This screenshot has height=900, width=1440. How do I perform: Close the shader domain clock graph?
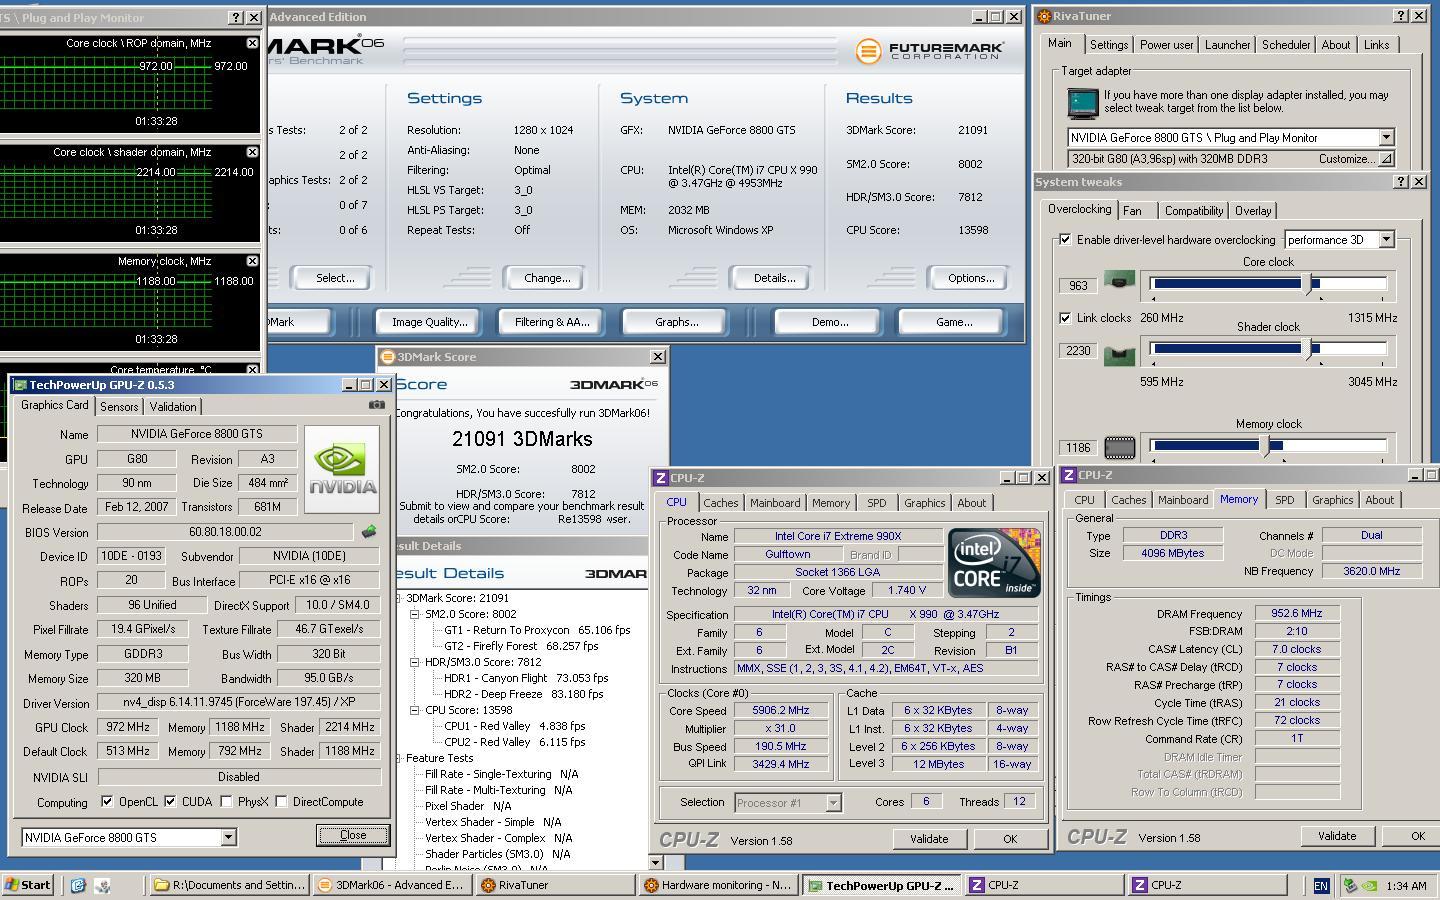pos(252,152)
